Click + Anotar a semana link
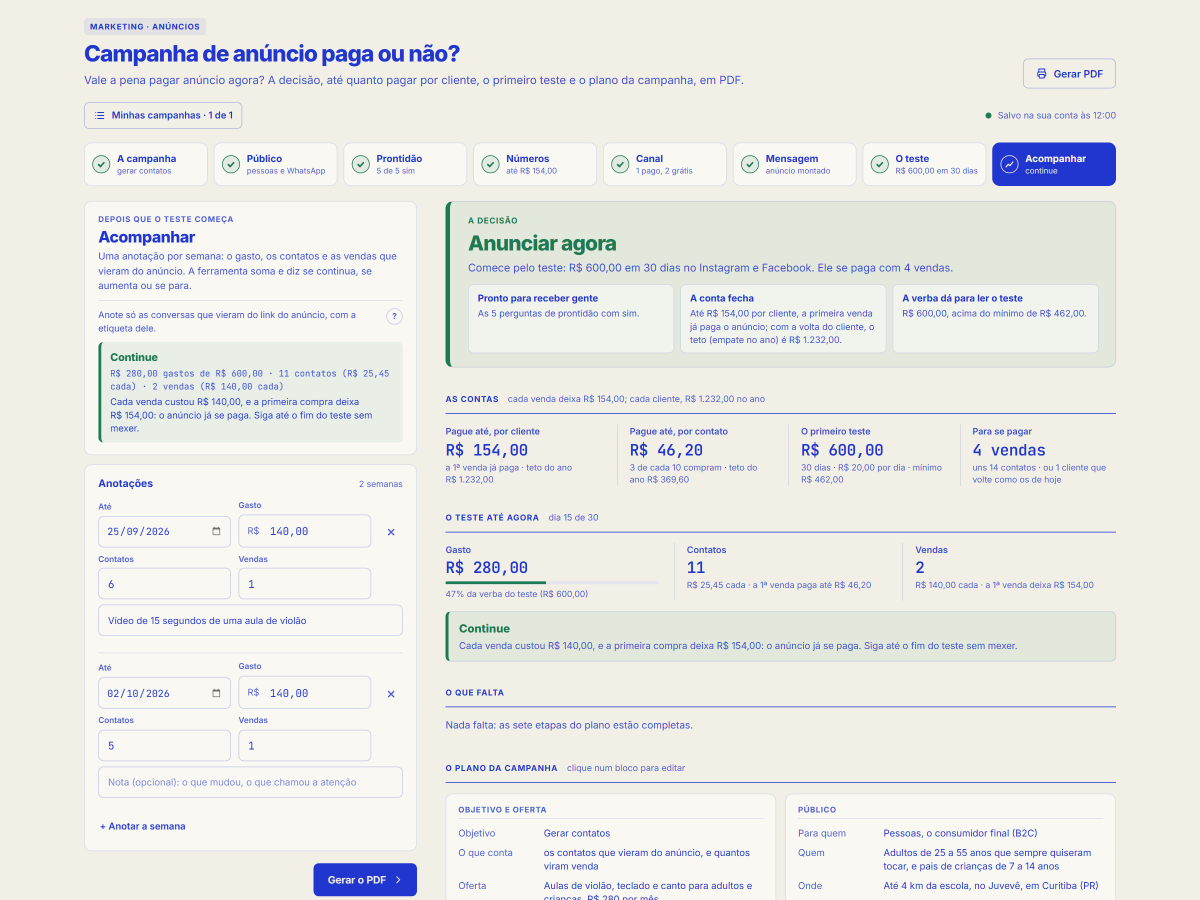1200x900 pixels. point(142,826)
